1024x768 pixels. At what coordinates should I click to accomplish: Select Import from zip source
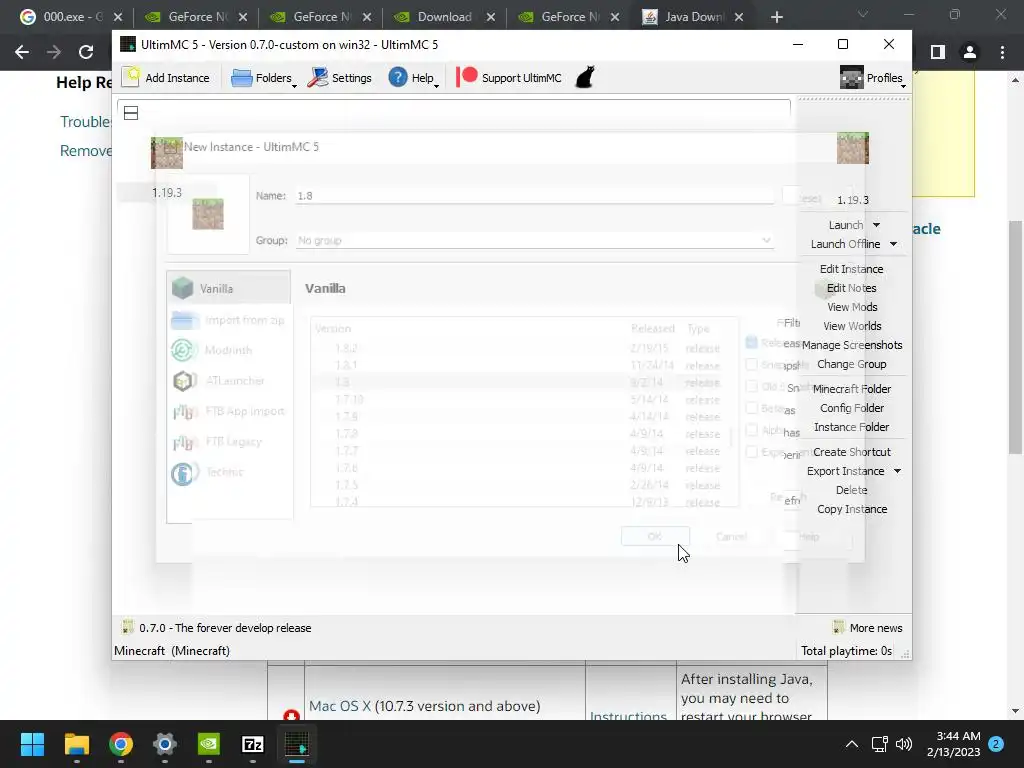coord(229,320)
